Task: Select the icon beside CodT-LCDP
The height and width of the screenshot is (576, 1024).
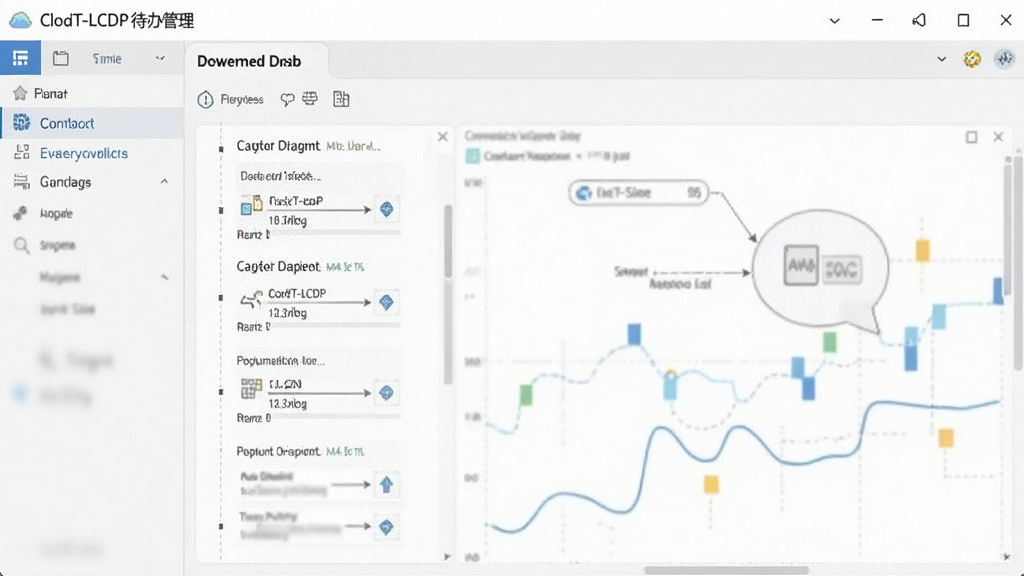Action: pyautogui.click(x=251, y=300)
